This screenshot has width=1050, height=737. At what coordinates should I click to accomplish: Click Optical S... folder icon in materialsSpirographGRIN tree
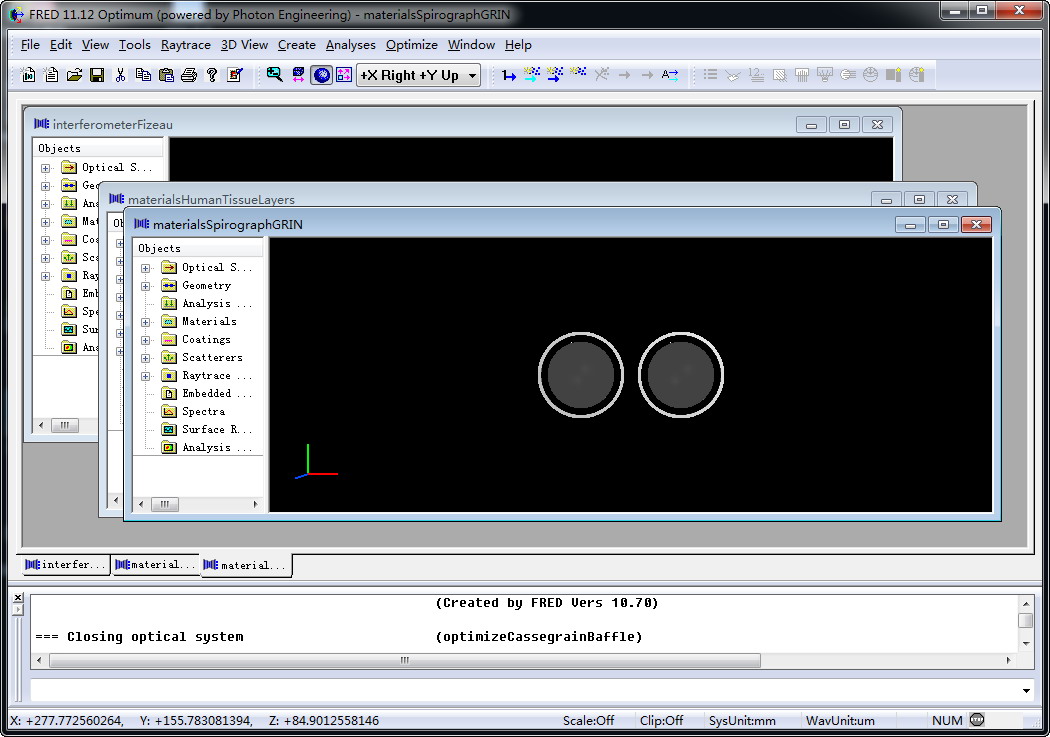pos(169,267)
